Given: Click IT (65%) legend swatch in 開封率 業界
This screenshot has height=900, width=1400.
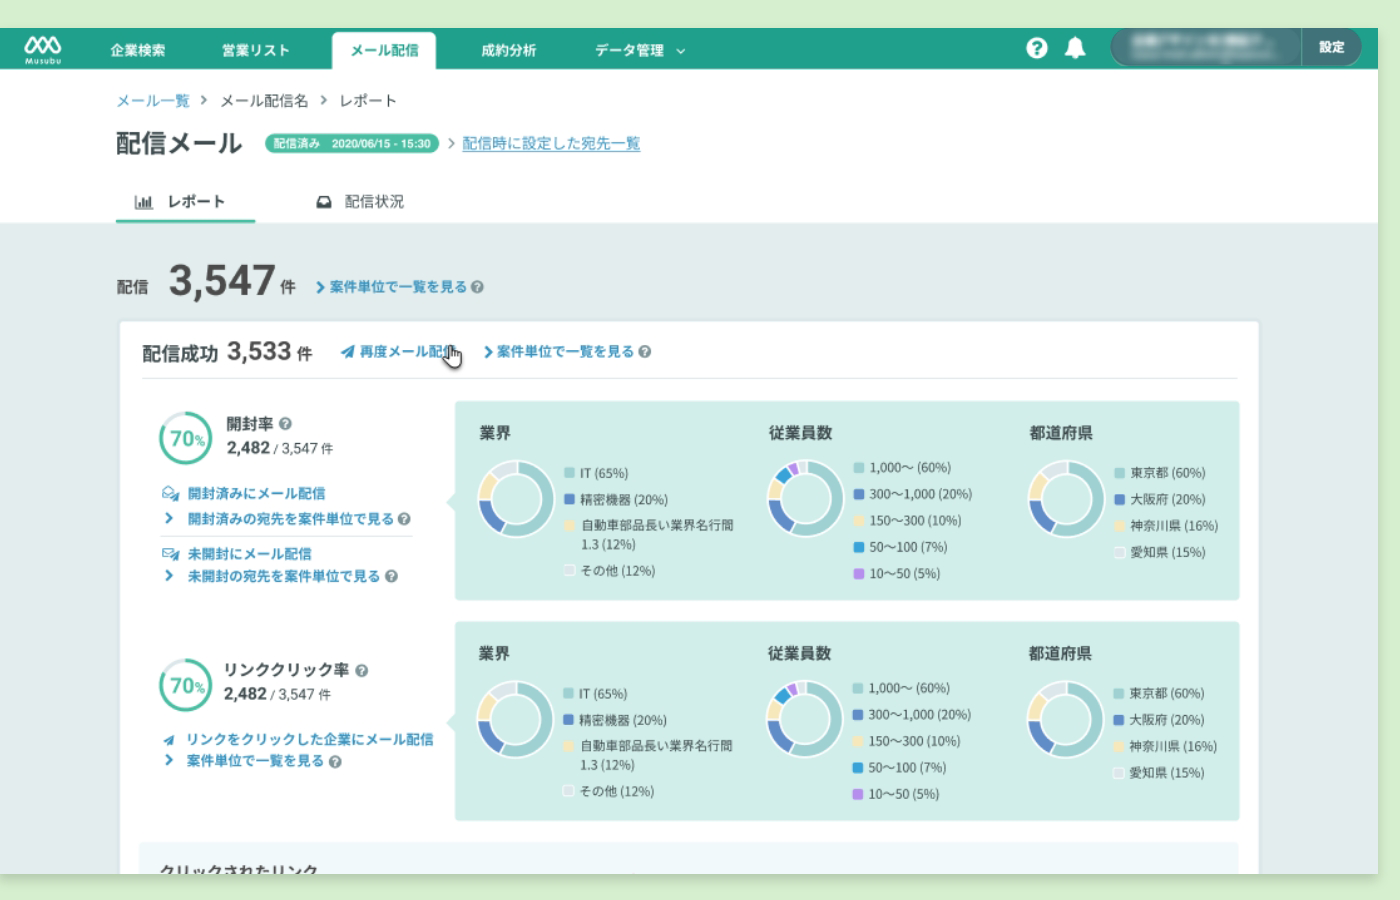Looking at the screenshot, I should [569, 473].
